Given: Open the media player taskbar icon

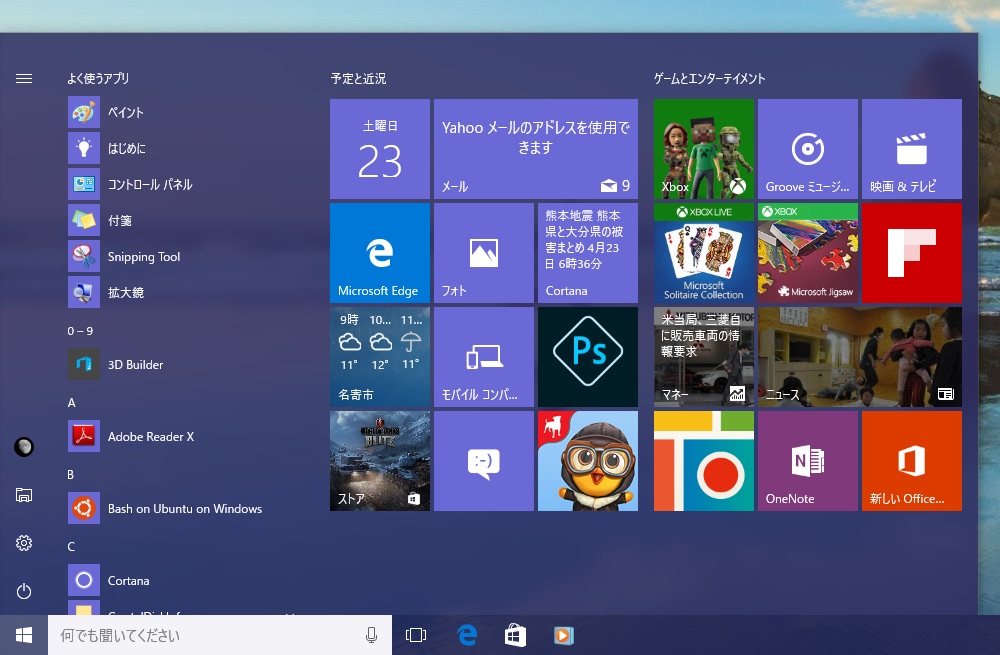Looking at the screenshot, I should click(564, 635).
